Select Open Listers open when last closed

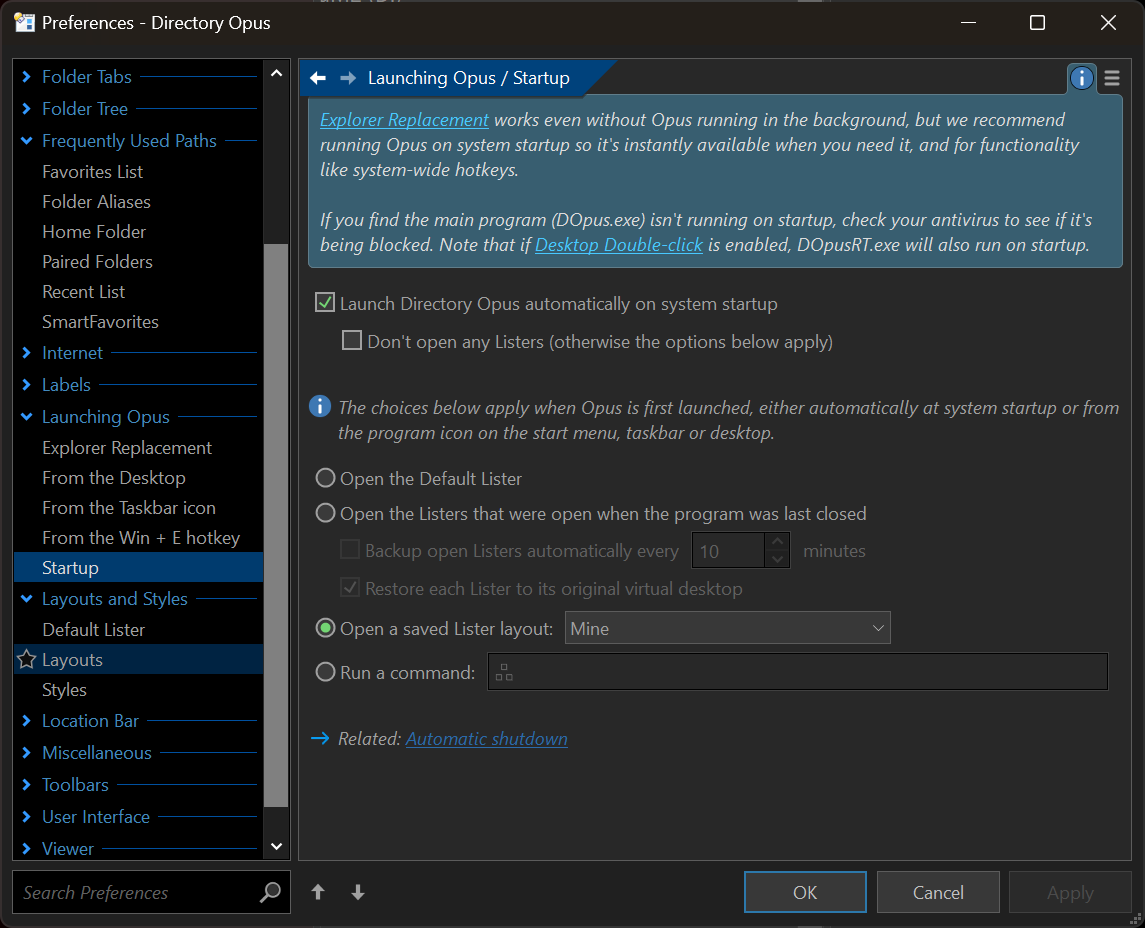[x=326, y=513]
